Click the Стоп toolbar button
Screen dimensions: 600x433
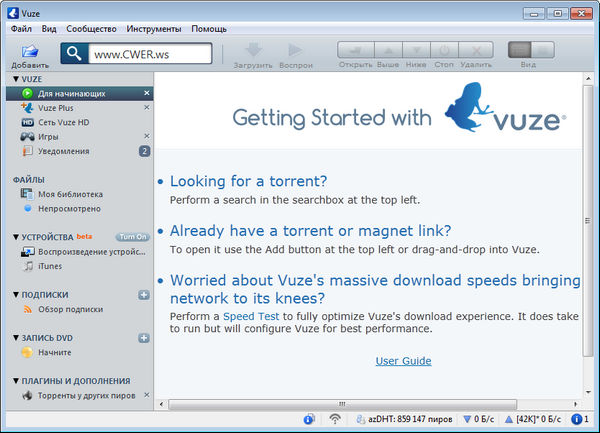(x=446, y=50)
